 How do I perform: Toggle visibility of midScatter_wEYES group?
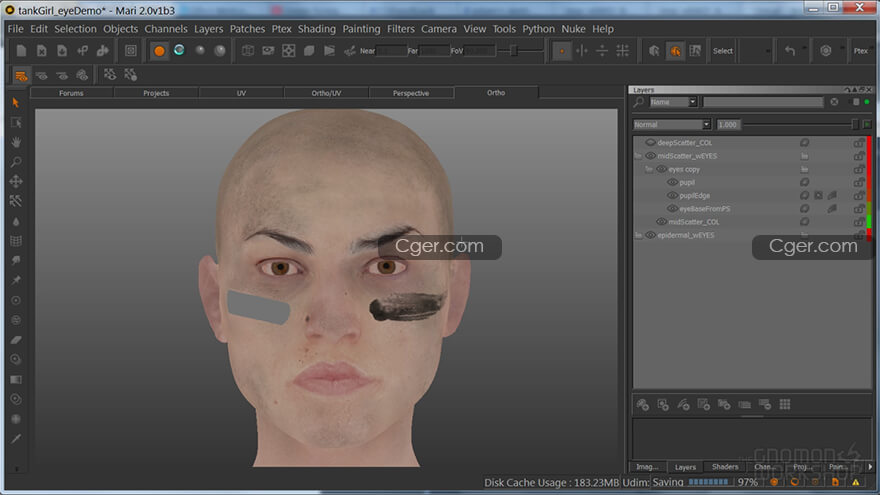click(x=650, y=155)
